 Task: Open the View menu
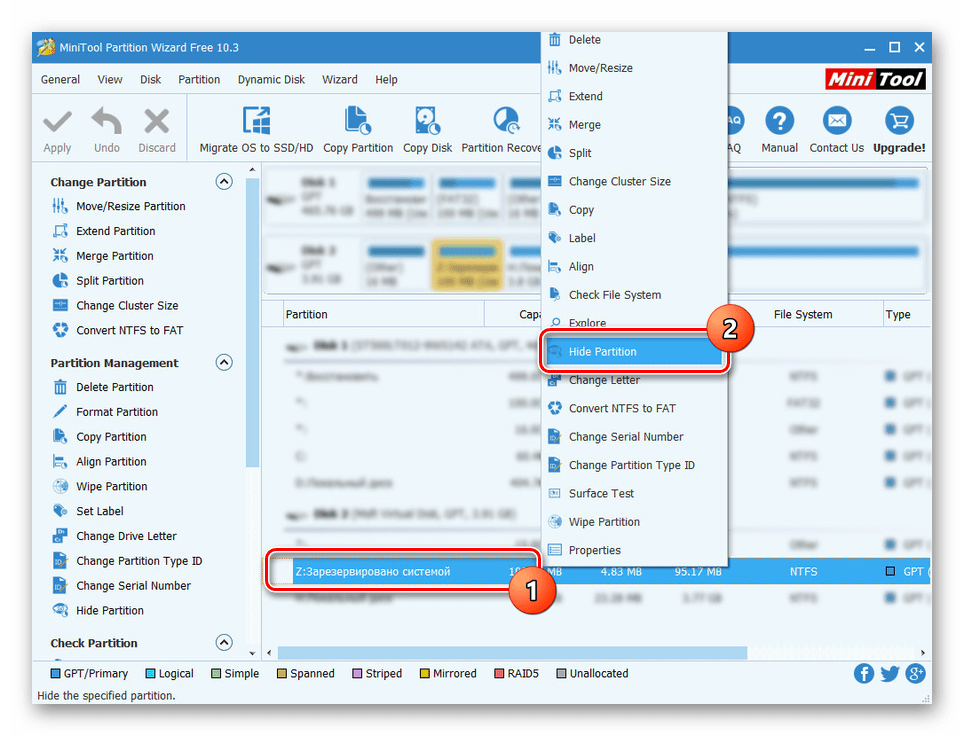pos(109,79)
